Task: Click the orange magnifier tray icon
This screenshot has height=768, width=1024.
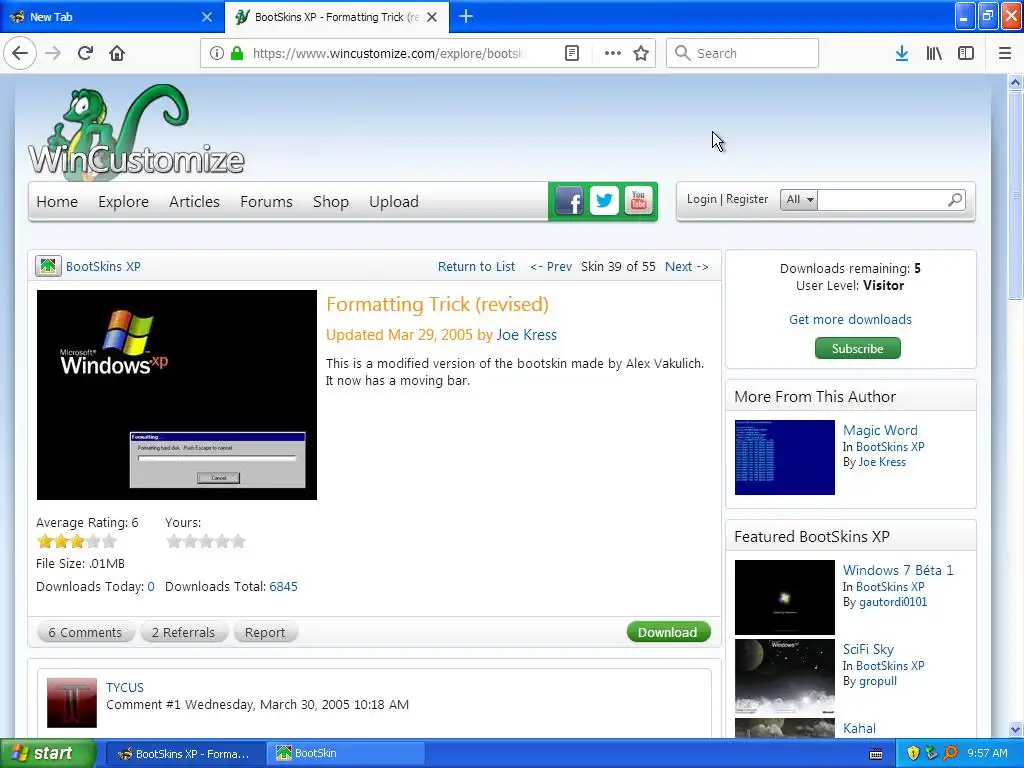Action: coord(950,753)
